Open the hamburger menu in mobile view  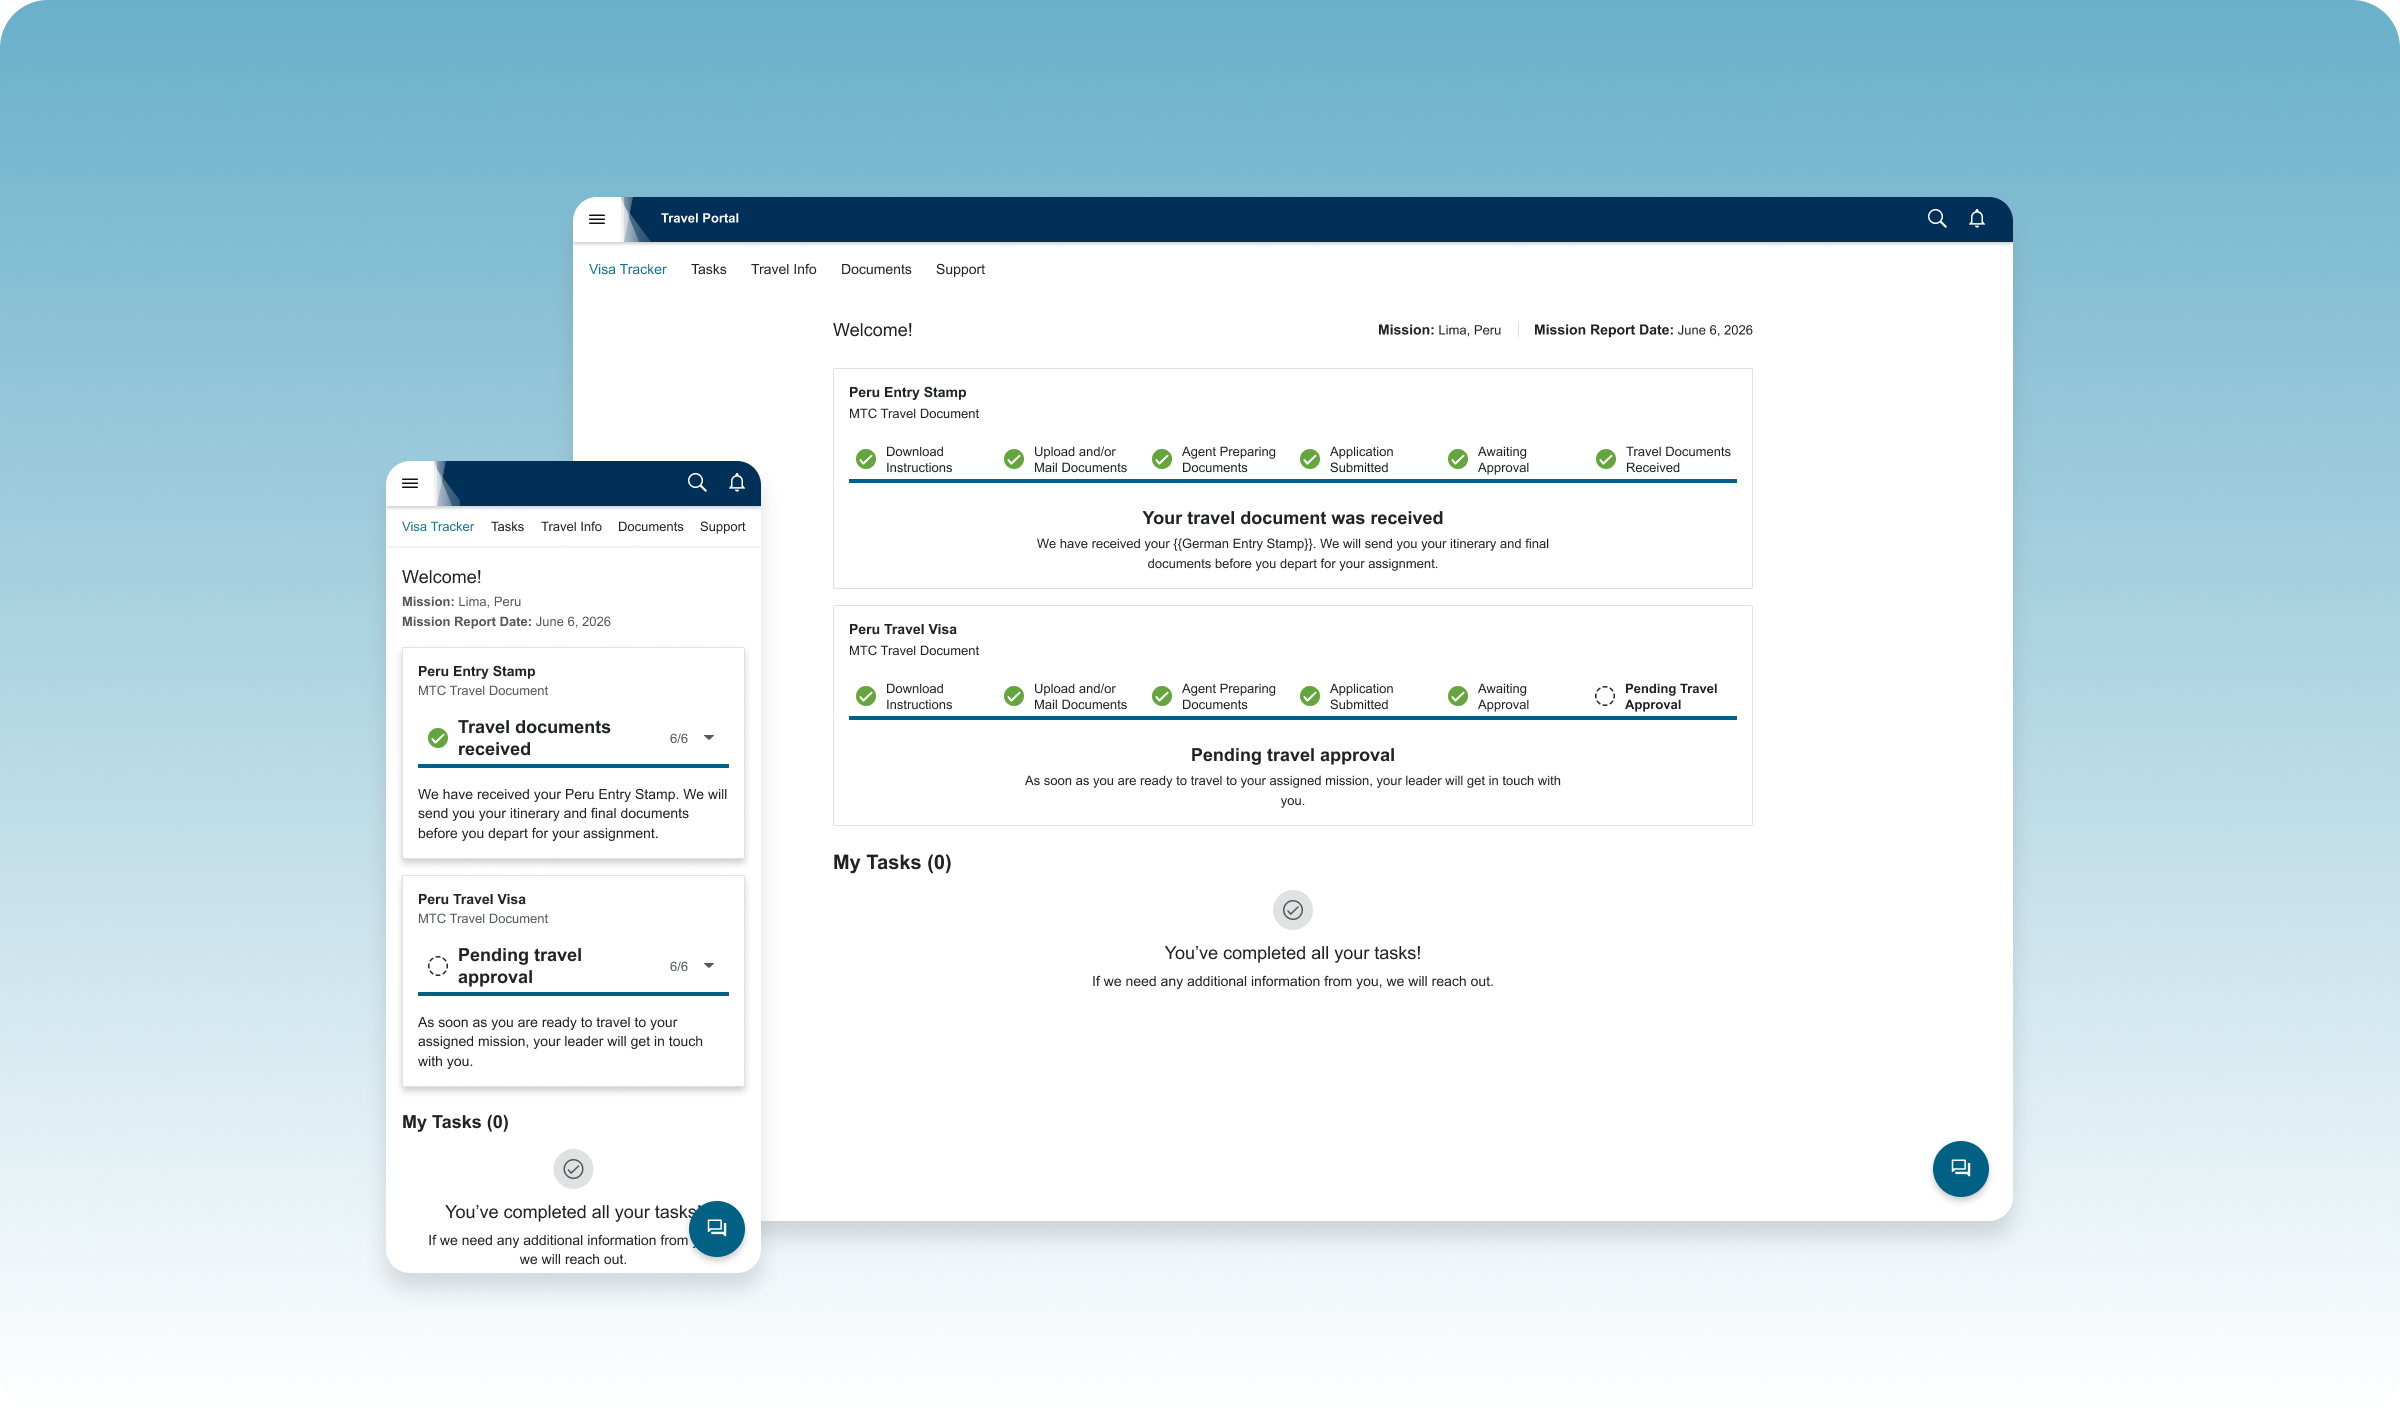coord(410,483)
